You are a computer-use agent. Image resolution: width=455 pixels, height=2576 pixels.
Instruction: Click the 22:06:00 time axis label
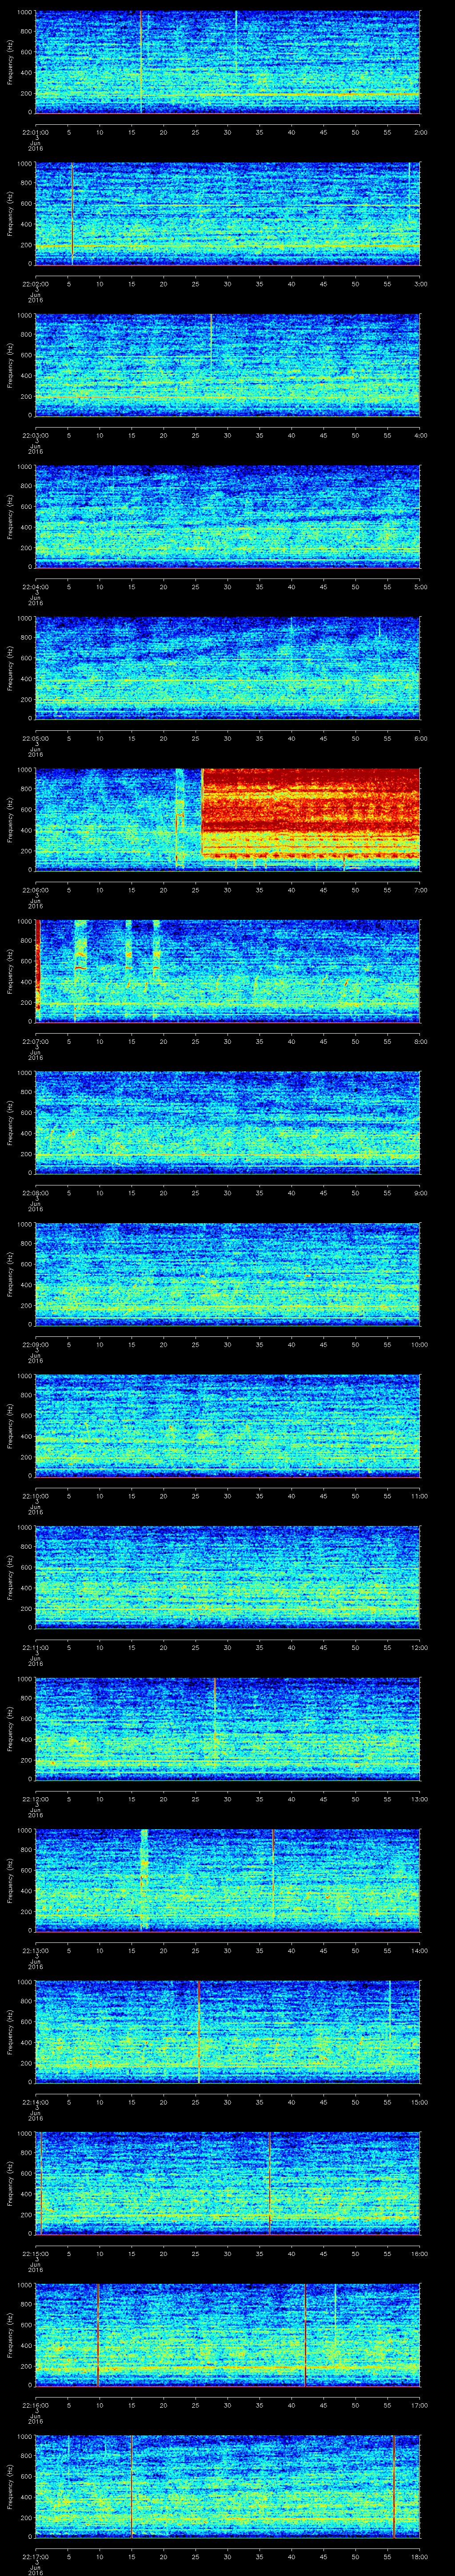(x=35, y=890)
